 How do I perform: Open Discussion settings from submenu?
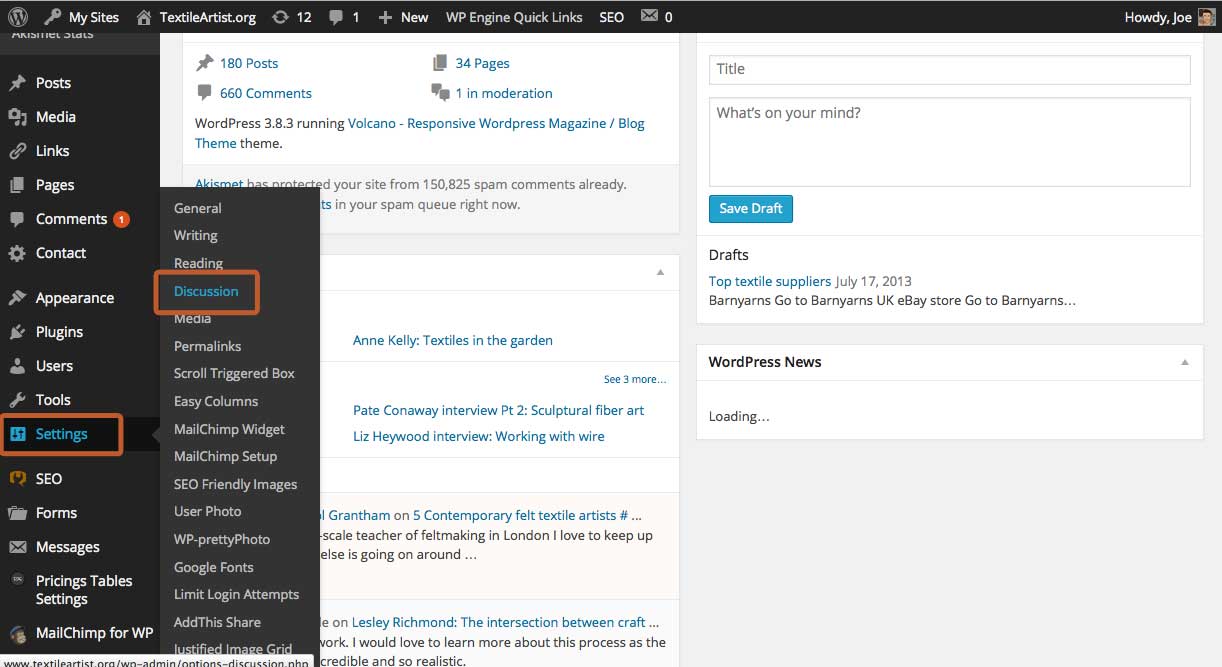coord(206,291)
